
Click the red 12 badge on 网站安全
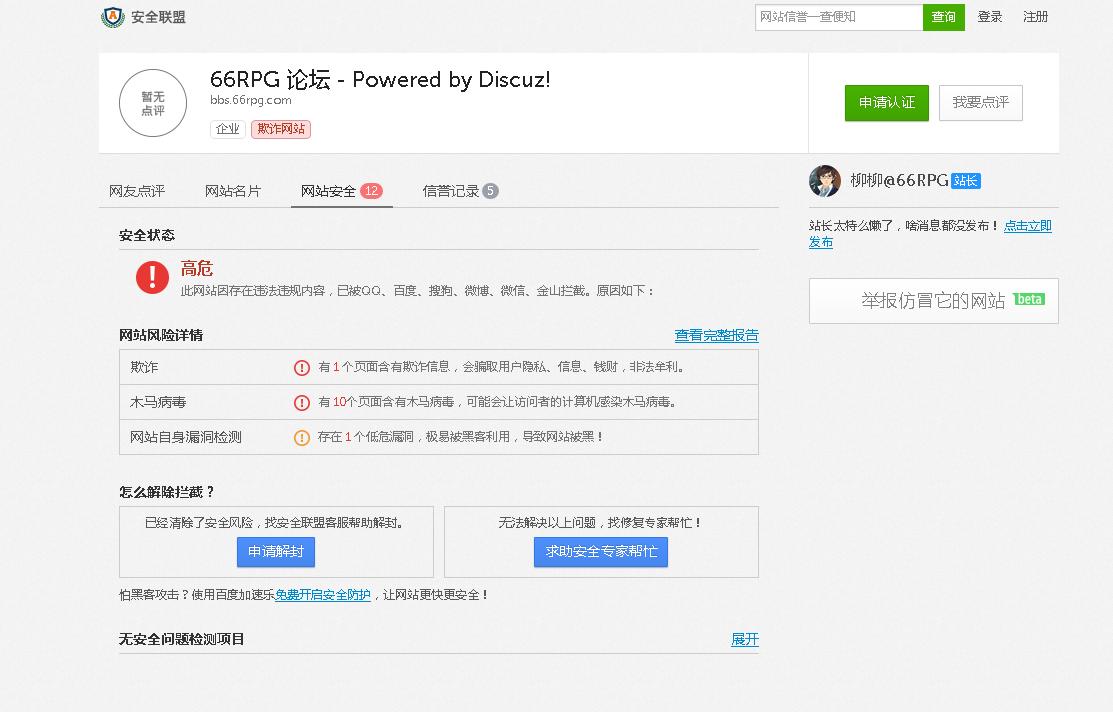(371, 191)
